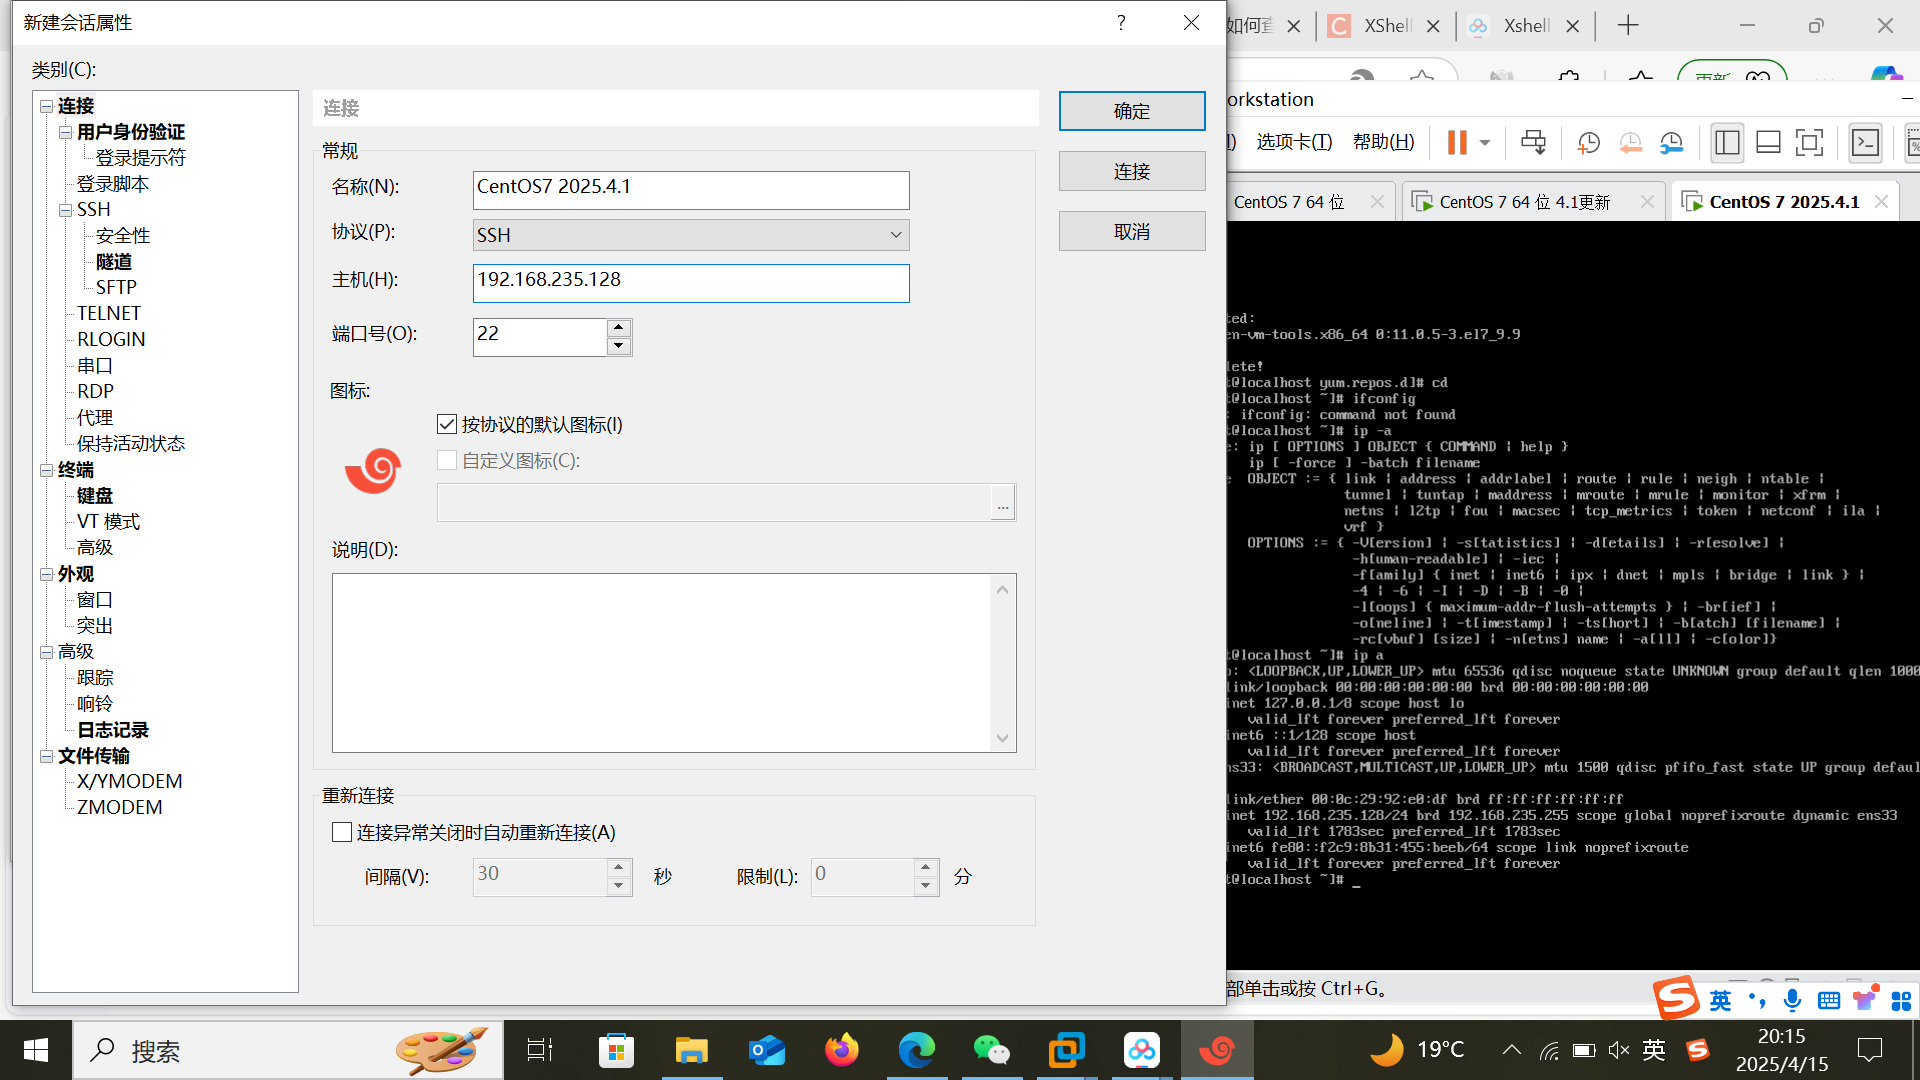Click the 取消 button
The image size is (1920, 1080).
(1131, 231)
